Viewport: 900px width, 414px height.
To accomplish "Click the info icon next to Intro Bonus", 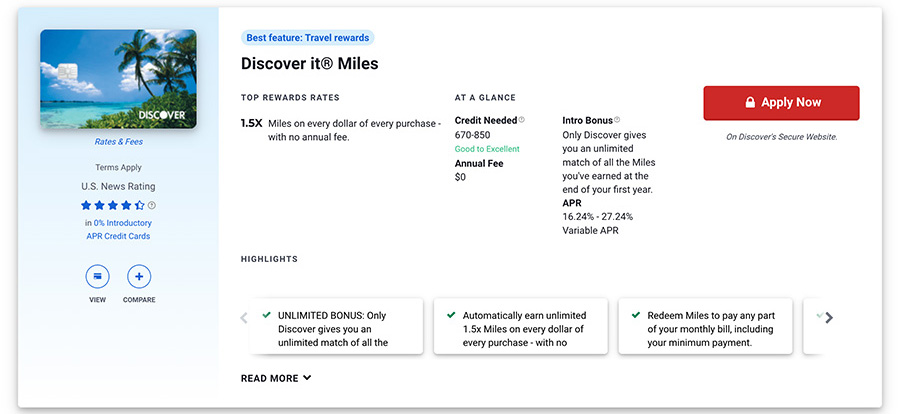I will [x=617, y=120].
